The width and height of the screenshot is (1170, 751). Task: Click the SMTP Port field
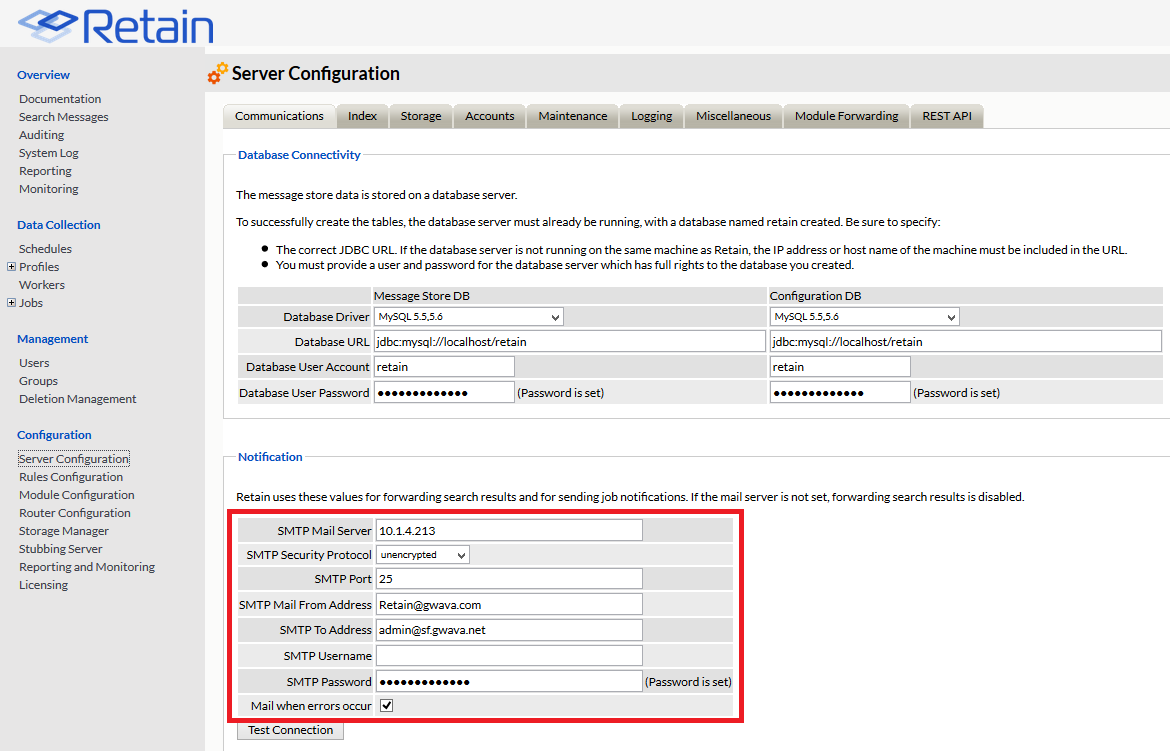509,579
